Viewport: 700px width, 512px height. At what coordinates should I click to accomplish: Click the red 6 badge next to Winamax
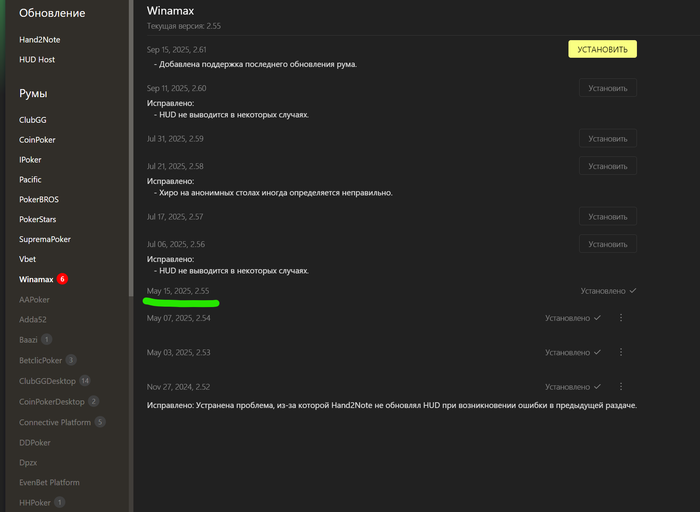tap(62, 279)
